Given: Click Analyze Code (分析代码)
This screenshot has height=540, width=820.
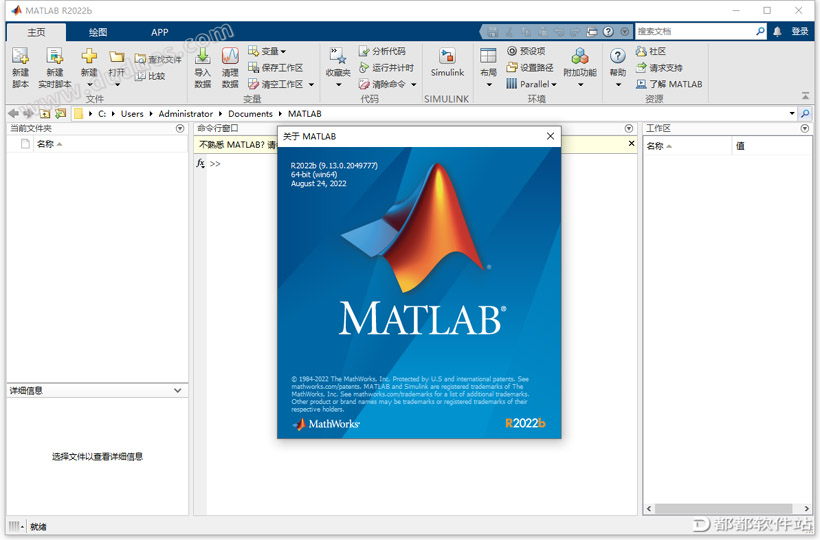Looking at the screenshot, I should coord(382,51).
